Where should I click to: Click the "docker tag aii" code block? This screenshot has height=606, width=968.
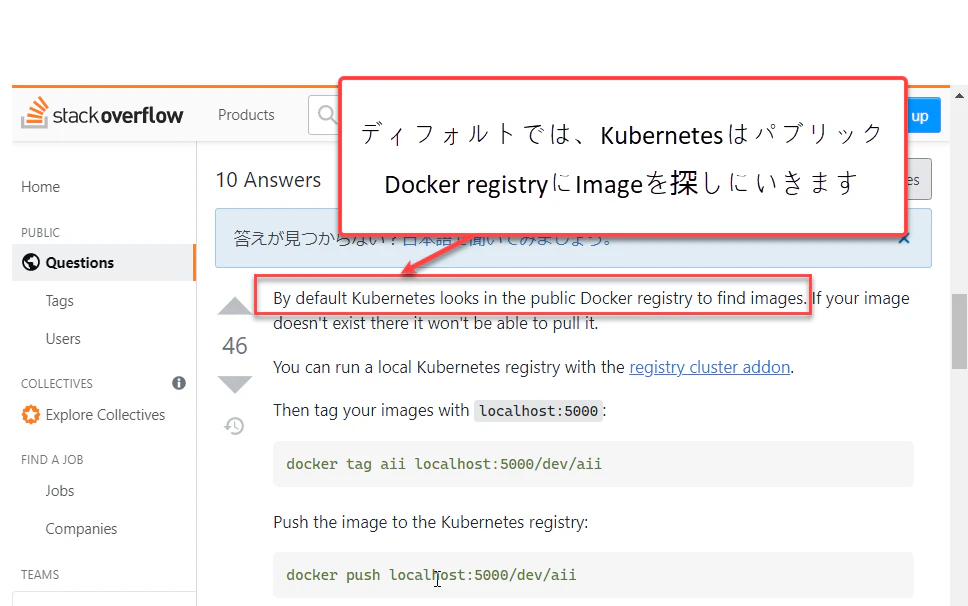coord(593,464)
